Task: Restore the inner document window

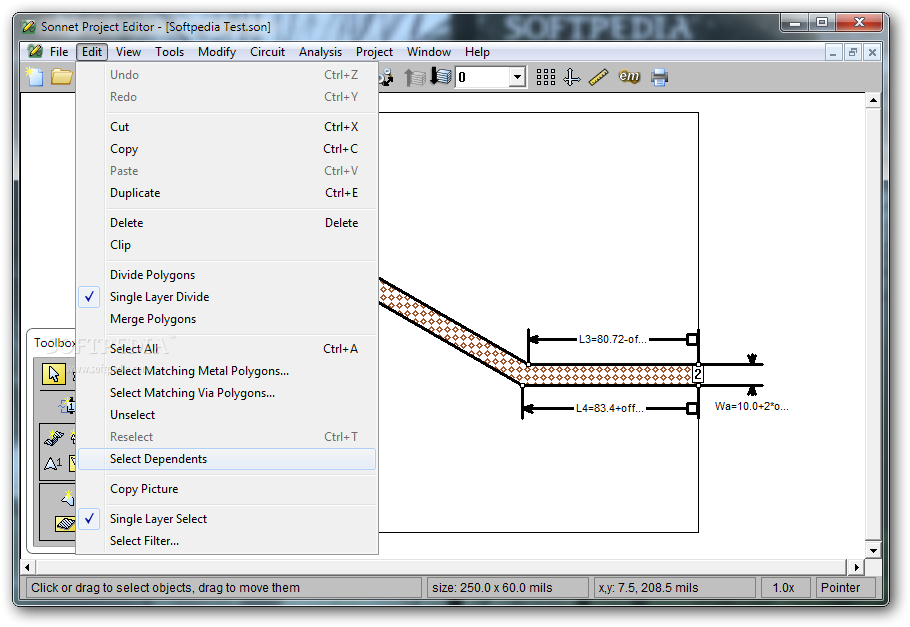Action: [x=853, y=52]
